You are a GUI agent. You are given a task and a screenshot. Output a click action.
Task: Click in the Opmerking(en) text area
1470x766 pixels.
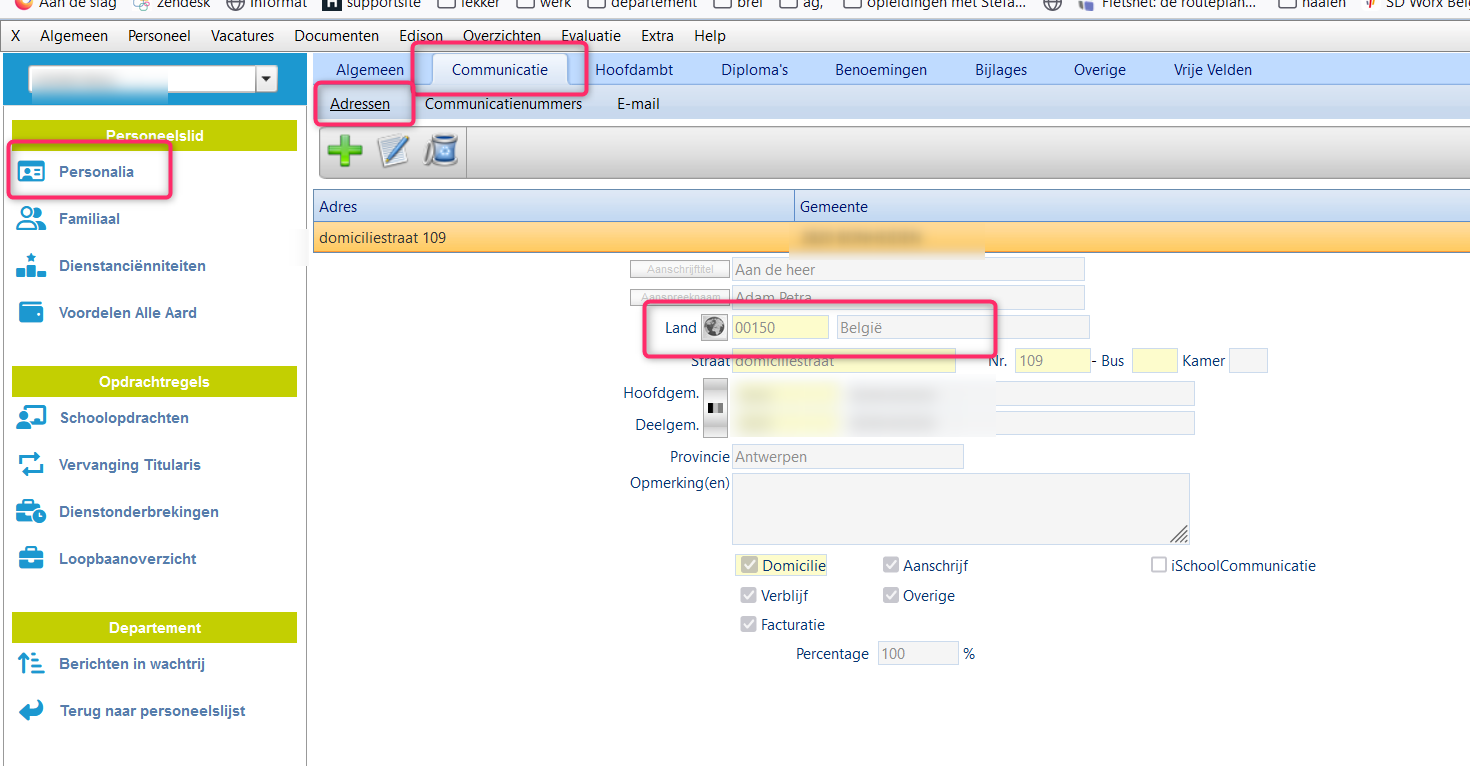tap(960, 508)
